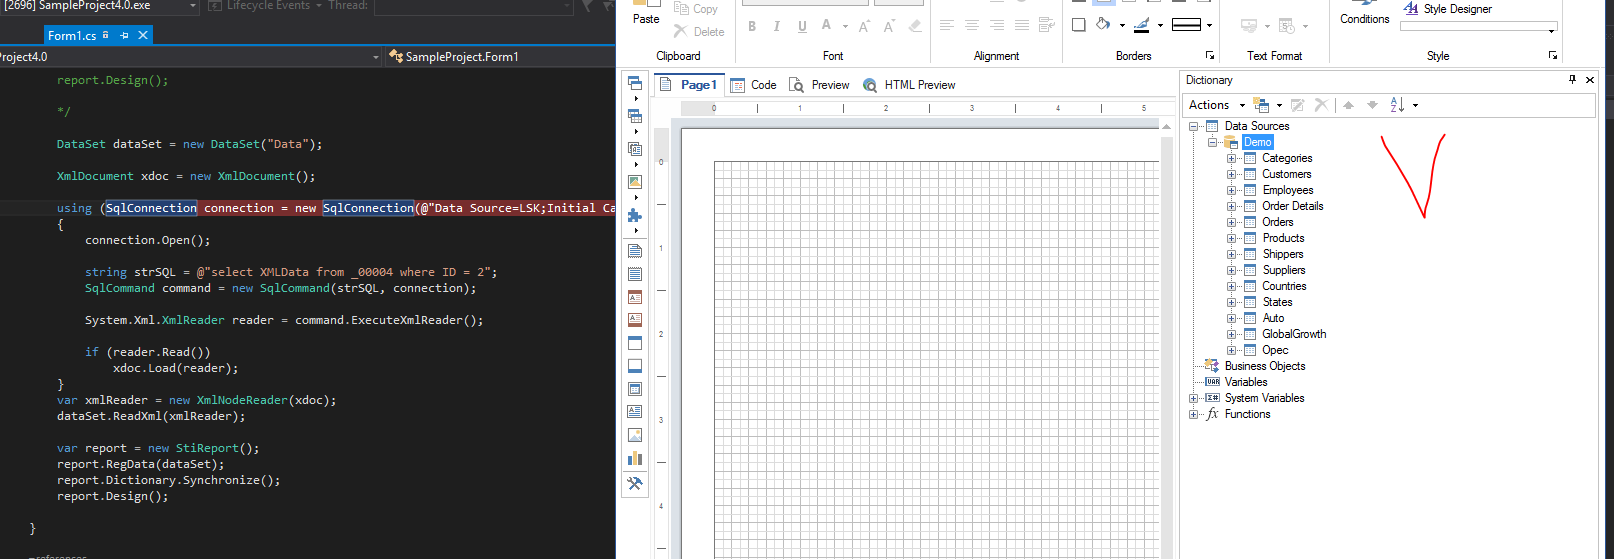Open the toolbox settings wrench icon
Image resolution: width=1614 pixels, height=559 pixels.
(x=635, y=483)
